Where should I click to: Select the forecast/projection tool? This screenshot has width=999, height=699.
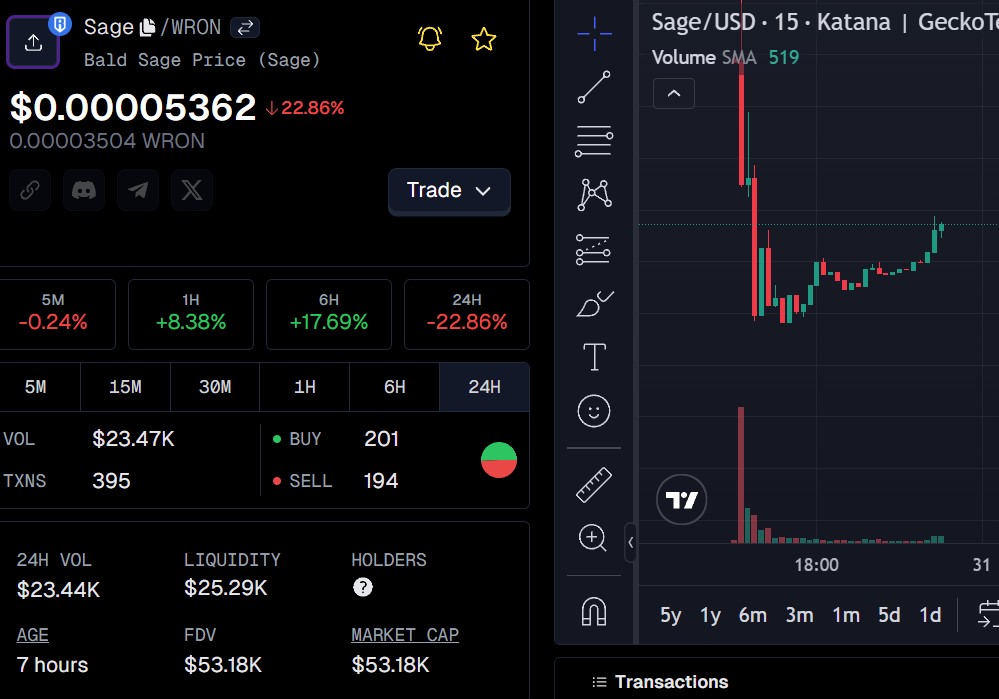point(593,249)
